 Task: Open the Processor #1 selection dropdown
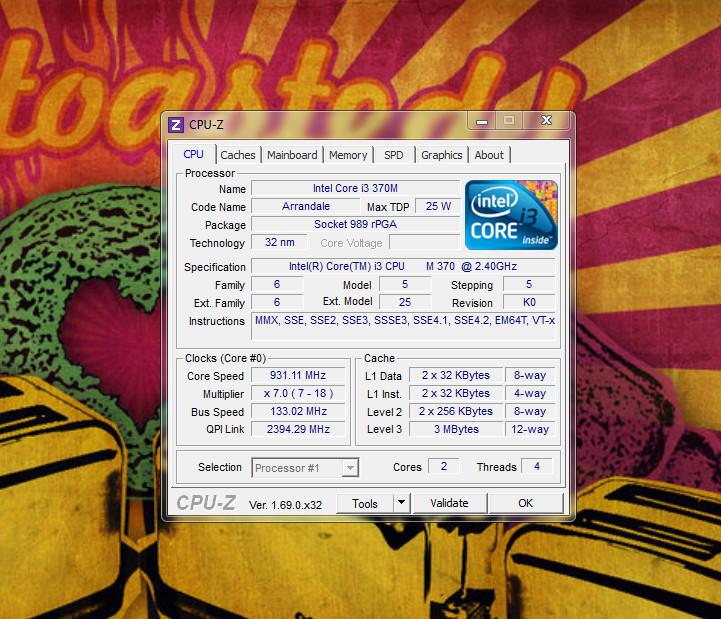[x=305, y=468]
